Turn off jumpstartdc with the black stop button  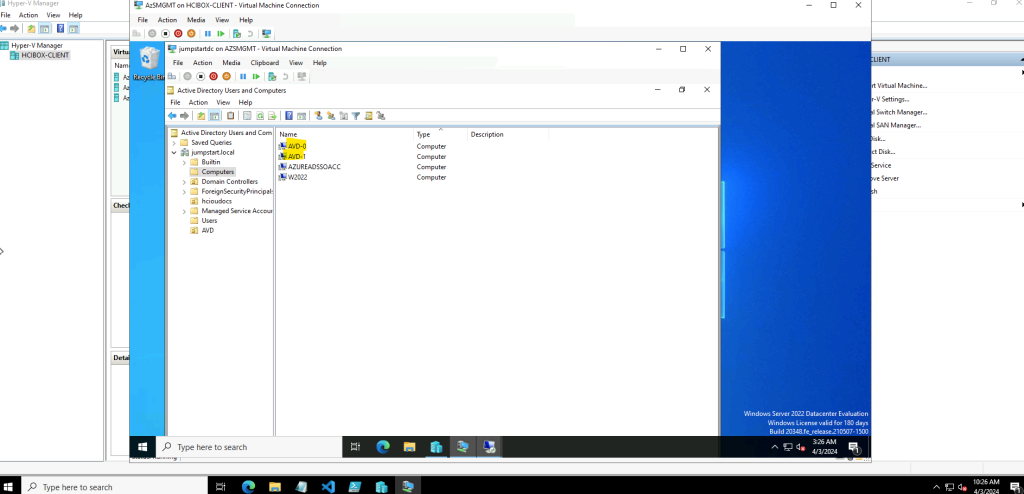pyautogui.click(x=200, y=76)
